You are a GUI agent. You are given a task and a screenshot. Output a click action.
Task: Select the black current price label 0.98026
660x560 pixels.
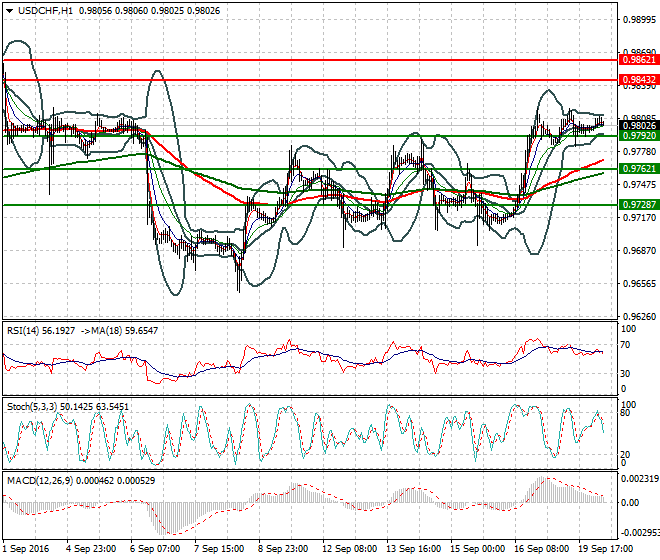639,126
